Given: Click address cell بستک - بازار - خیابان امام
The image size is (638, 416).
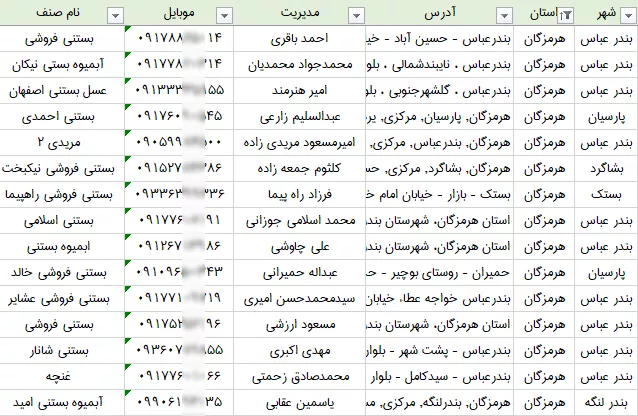Looking at the screenshot, I should [x=439, y=195].
